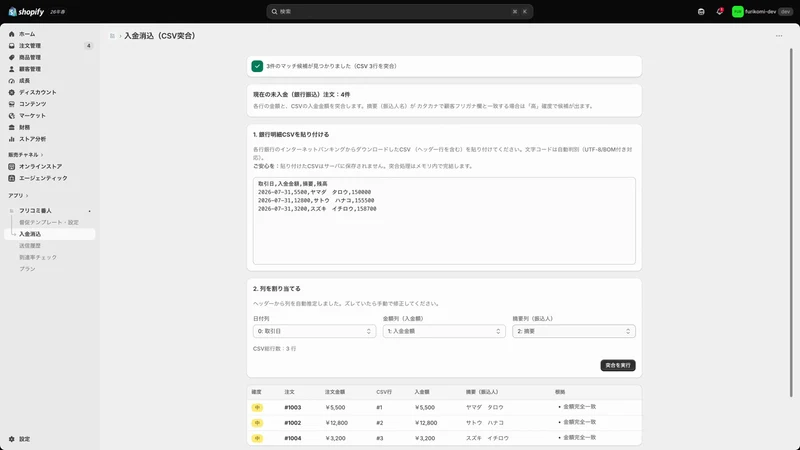Open 財務 via its bank icon
800x450 pixels.
12,128
